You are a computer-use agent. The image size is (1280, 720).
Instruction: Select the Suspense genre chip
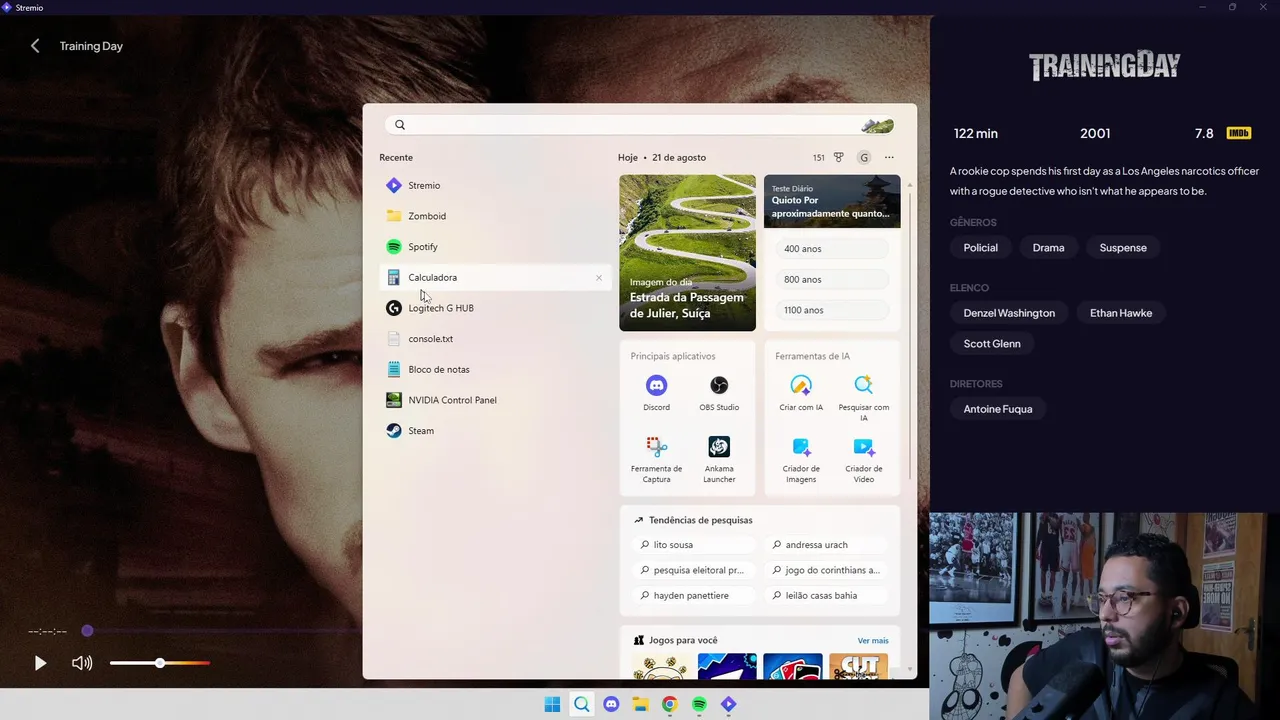[x=1123, y=248]
